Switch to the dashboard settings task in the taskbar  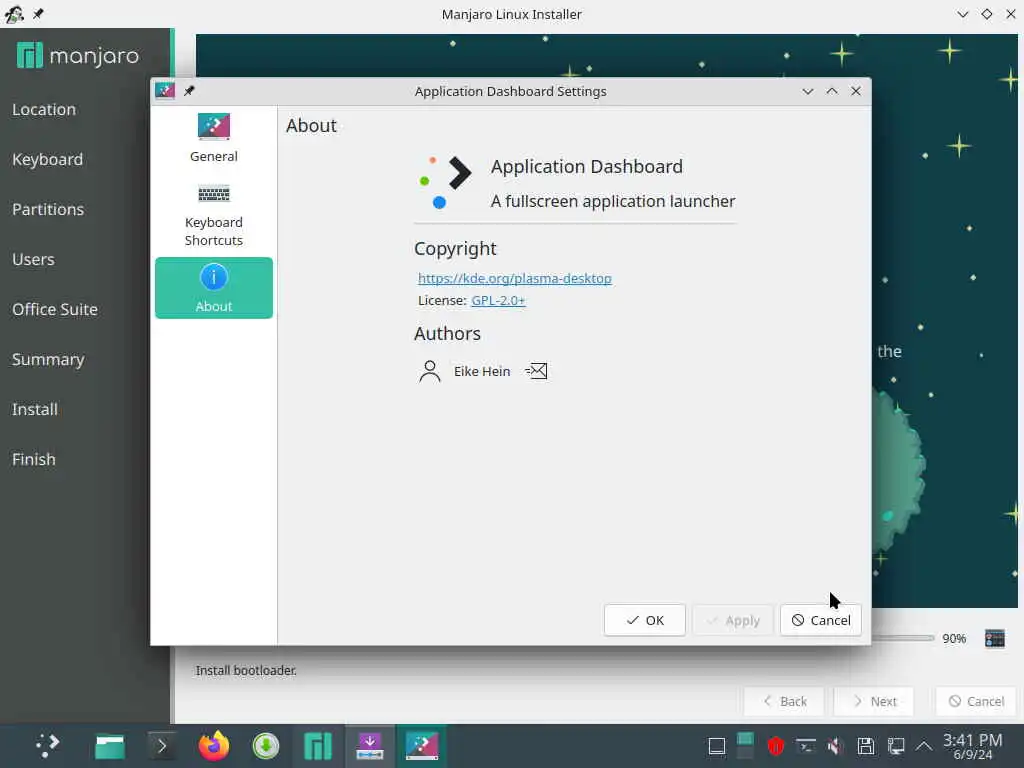click(x=422, y=746)
